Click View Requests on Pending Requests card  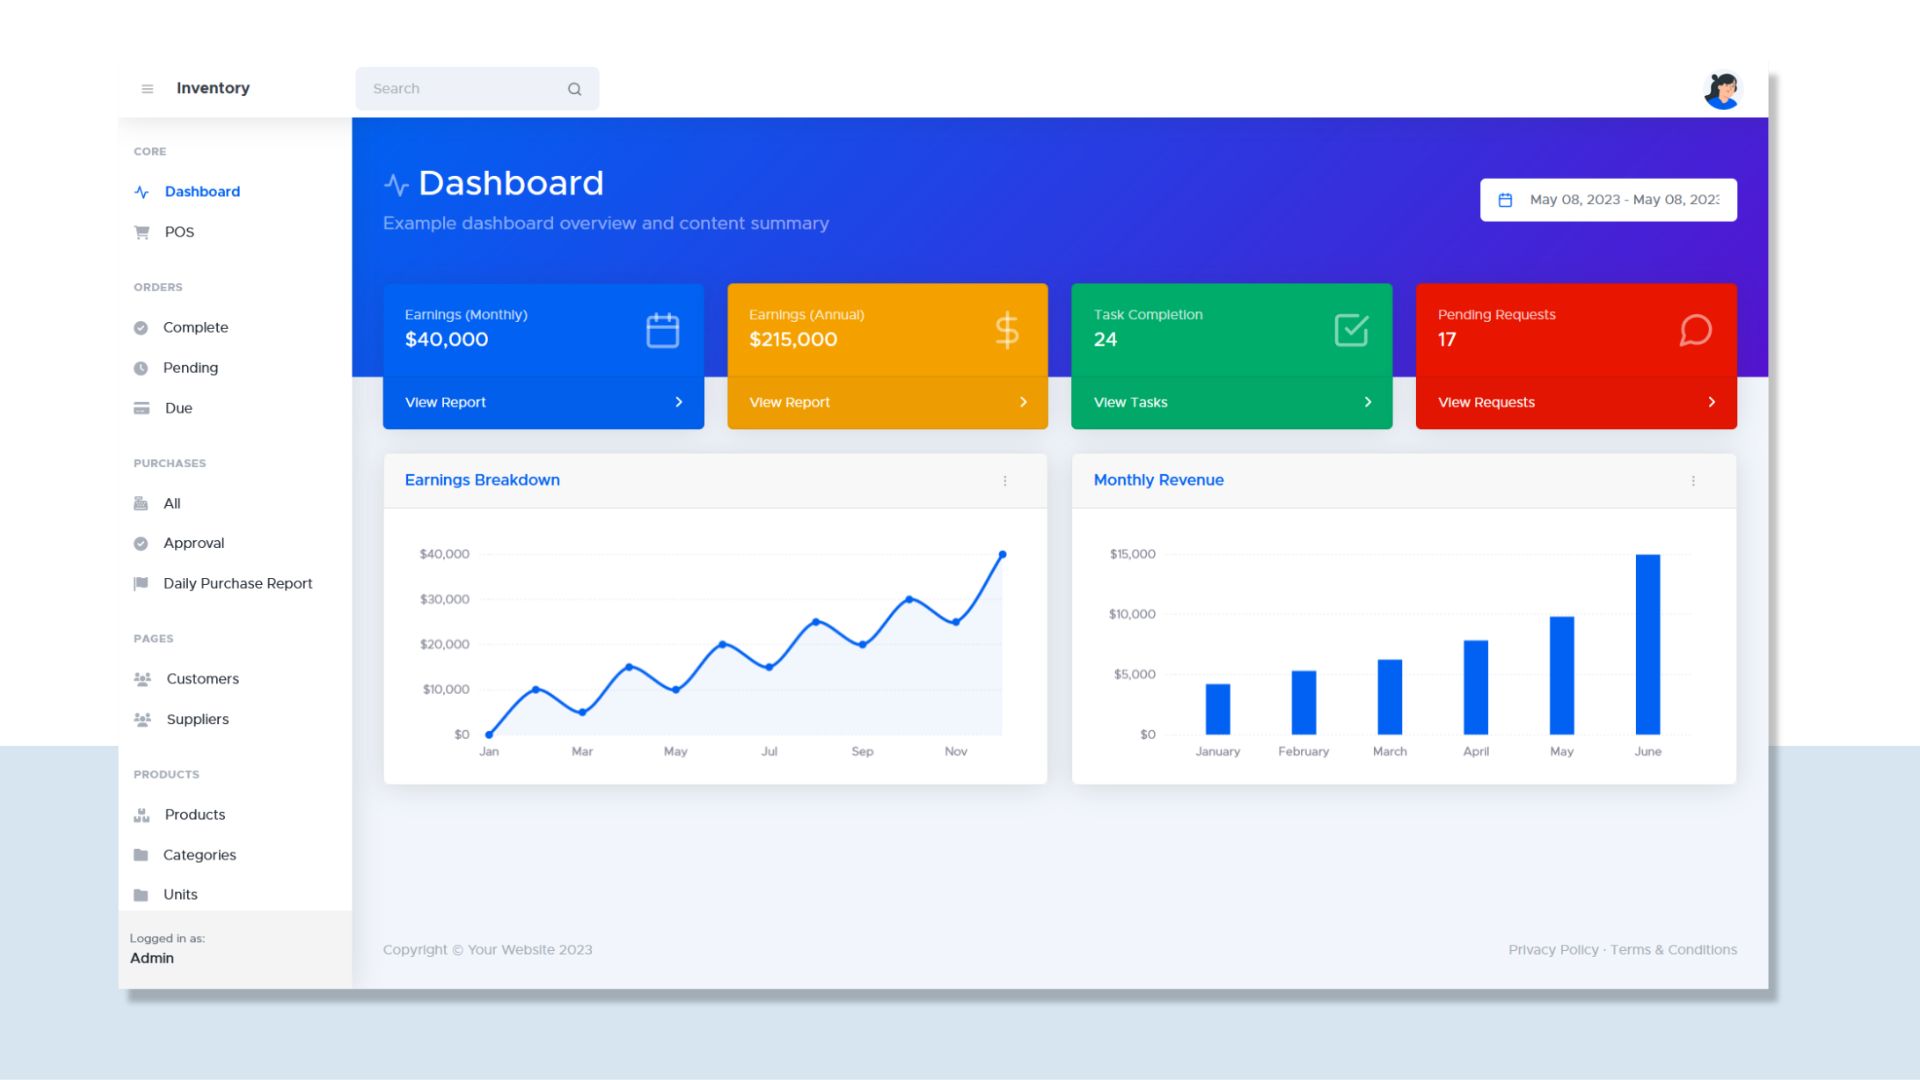[x=1486, y=402]
